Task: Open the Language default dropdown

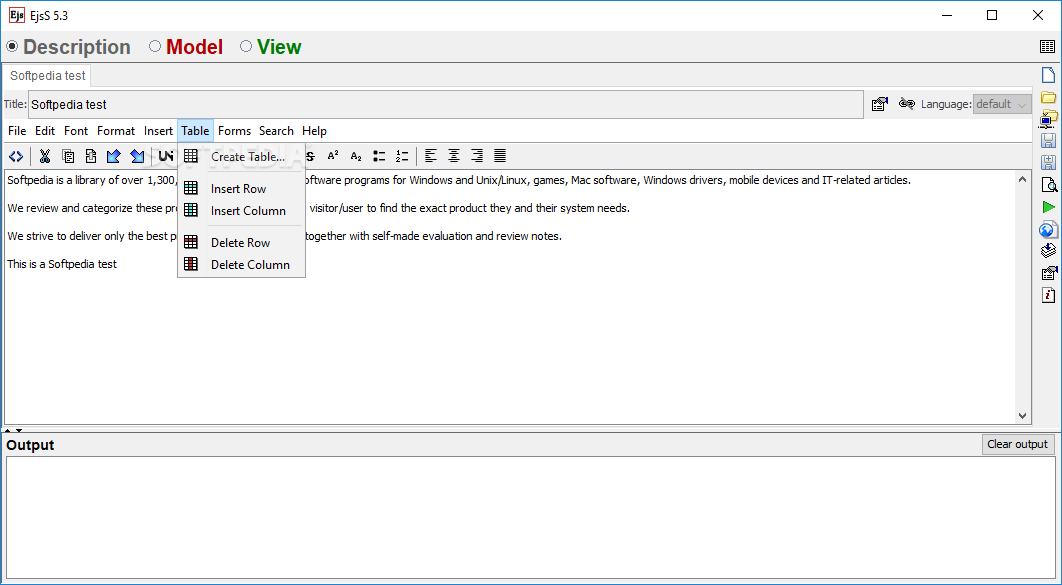Action: click(1002, 104)
